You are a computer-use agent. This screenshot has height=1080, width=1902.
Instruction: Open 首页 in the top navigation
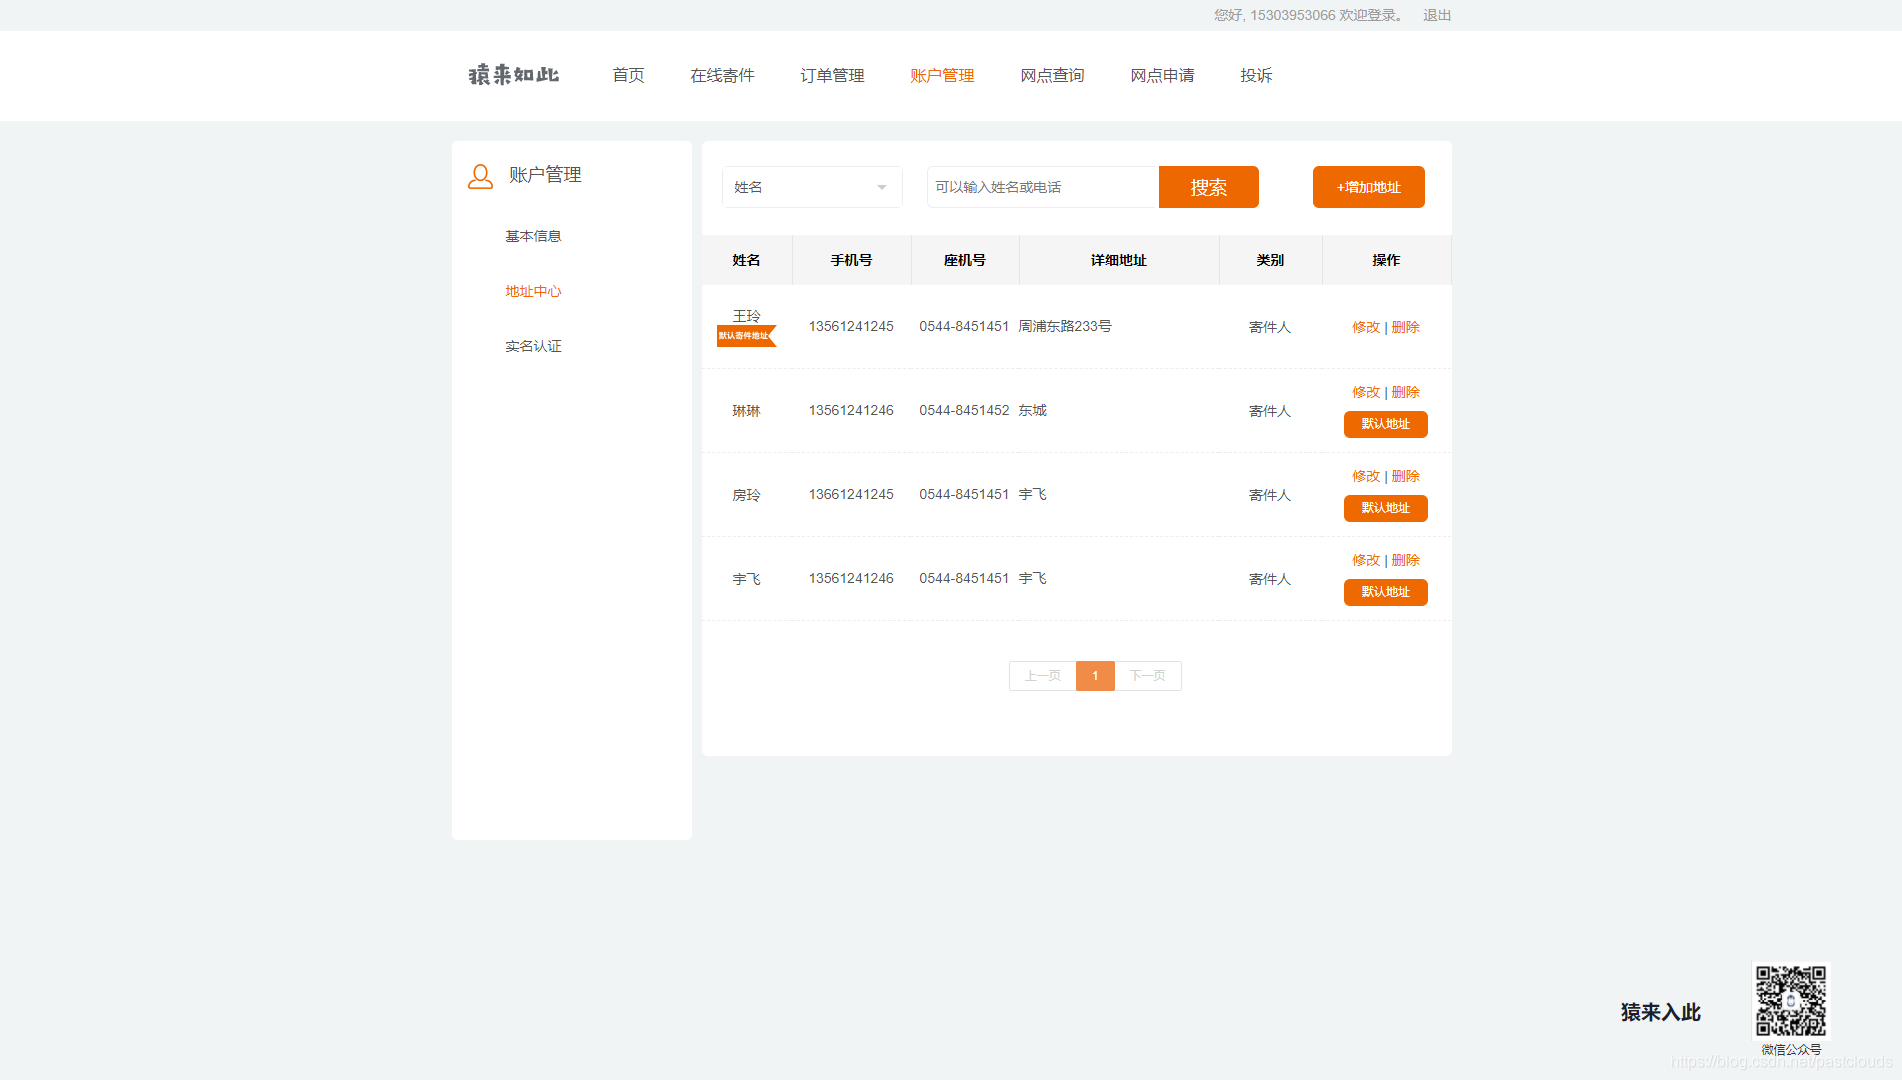628,75
